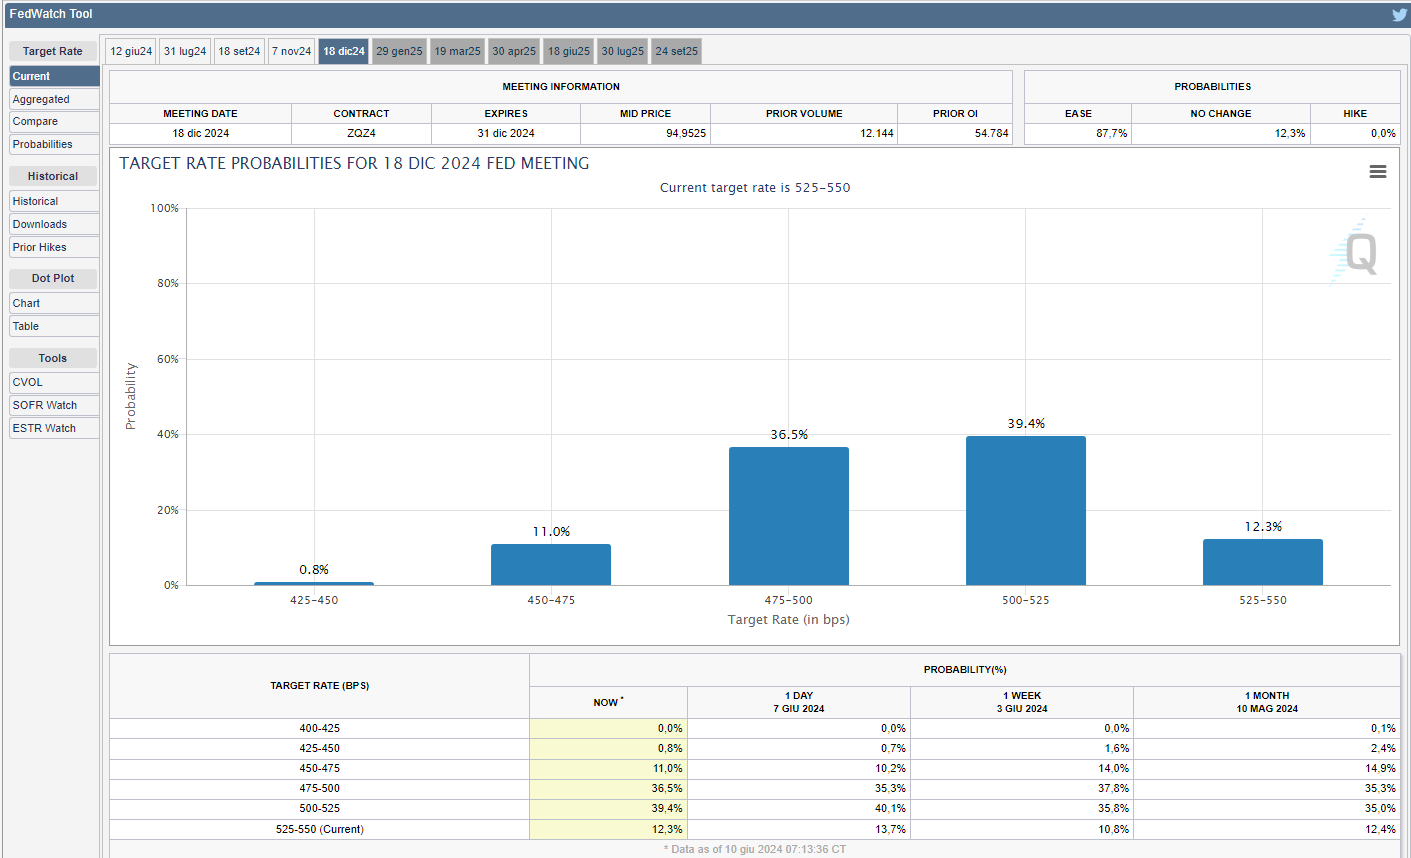This screenshot has width=1411, height=858.
Task: Click the 500-525 bar in chart
Action: coord(1025,510)
